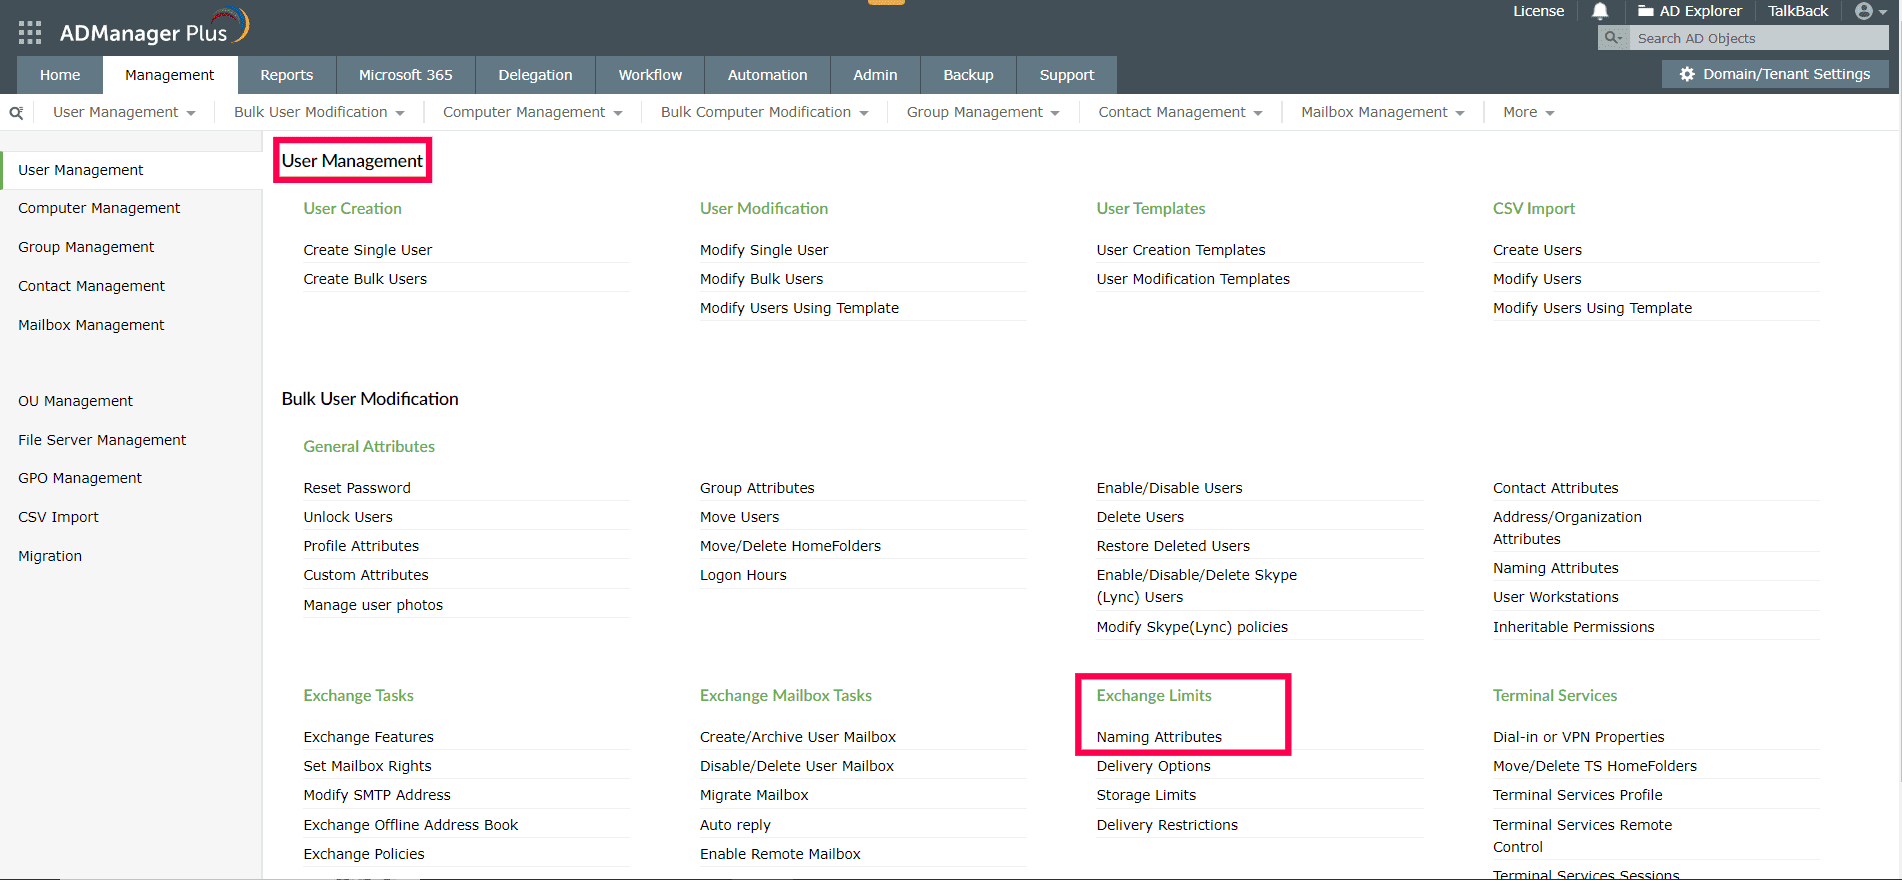Expand the User Management dropdown in the submenu bar
This screenshot has width=1902, height=880.
124,112
